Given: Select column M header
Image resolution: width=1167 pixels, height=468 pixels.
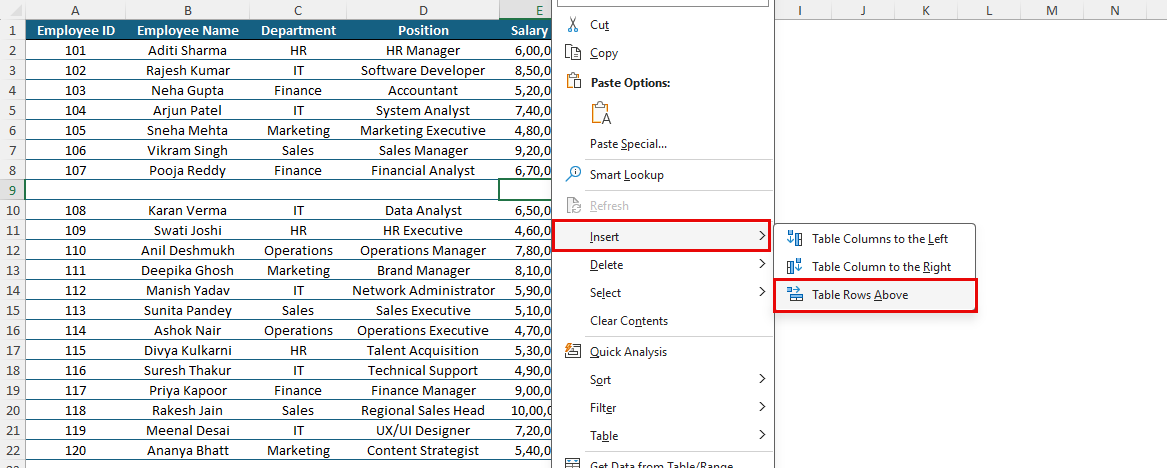Looking at the screenshot, I should click(x=1051, y=10).
